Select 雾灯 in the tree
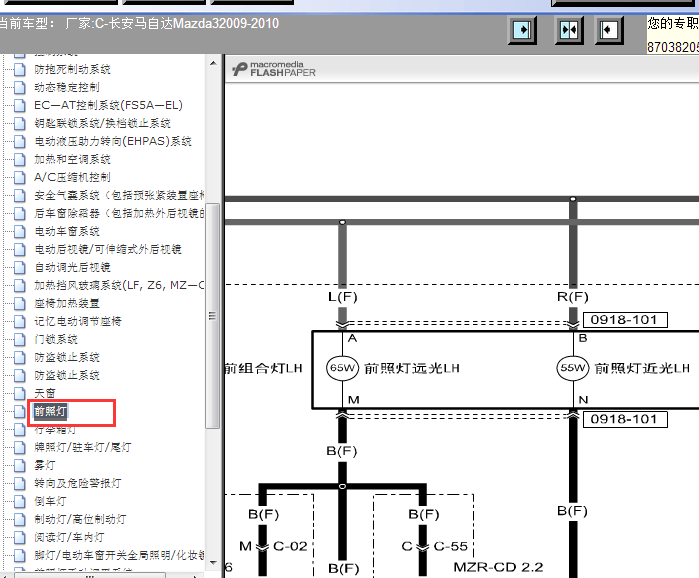Image resolution: width=699 pixels, height=578 pixels. click(45, 465)
